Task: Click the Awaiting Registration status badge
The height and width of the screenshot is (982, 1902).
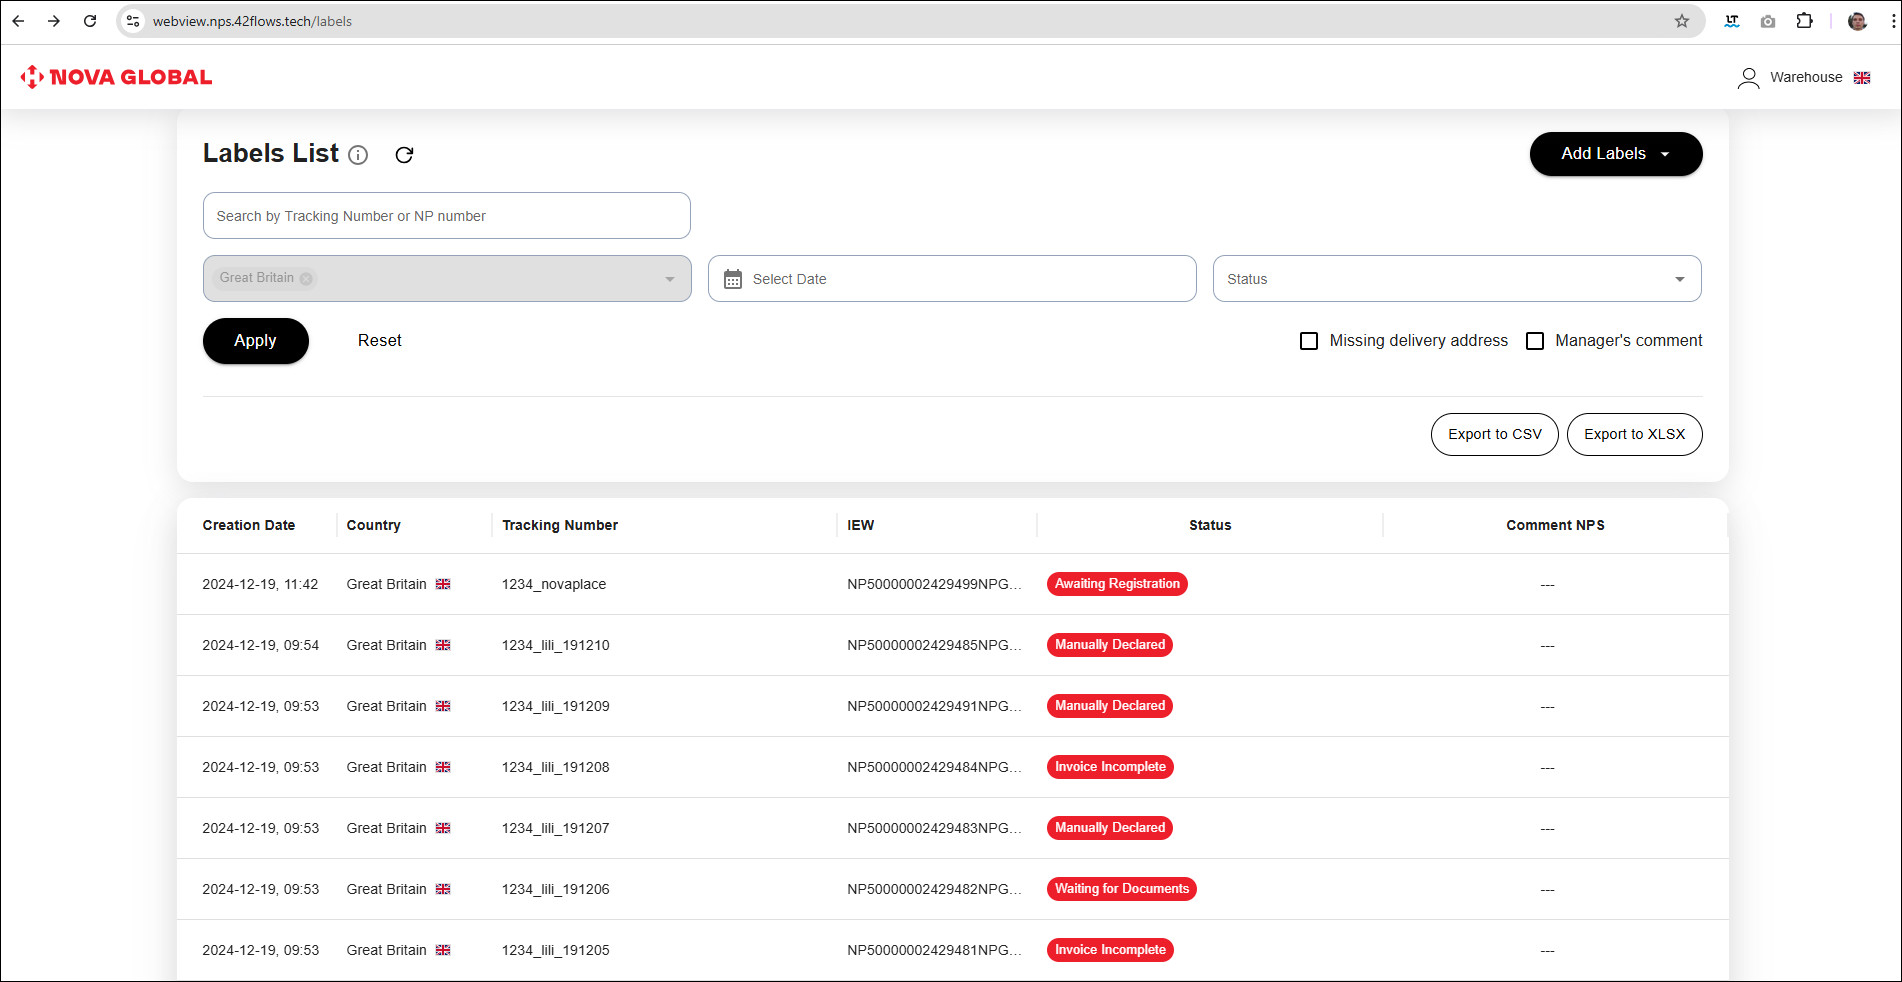Action: tap(1117, 584)
